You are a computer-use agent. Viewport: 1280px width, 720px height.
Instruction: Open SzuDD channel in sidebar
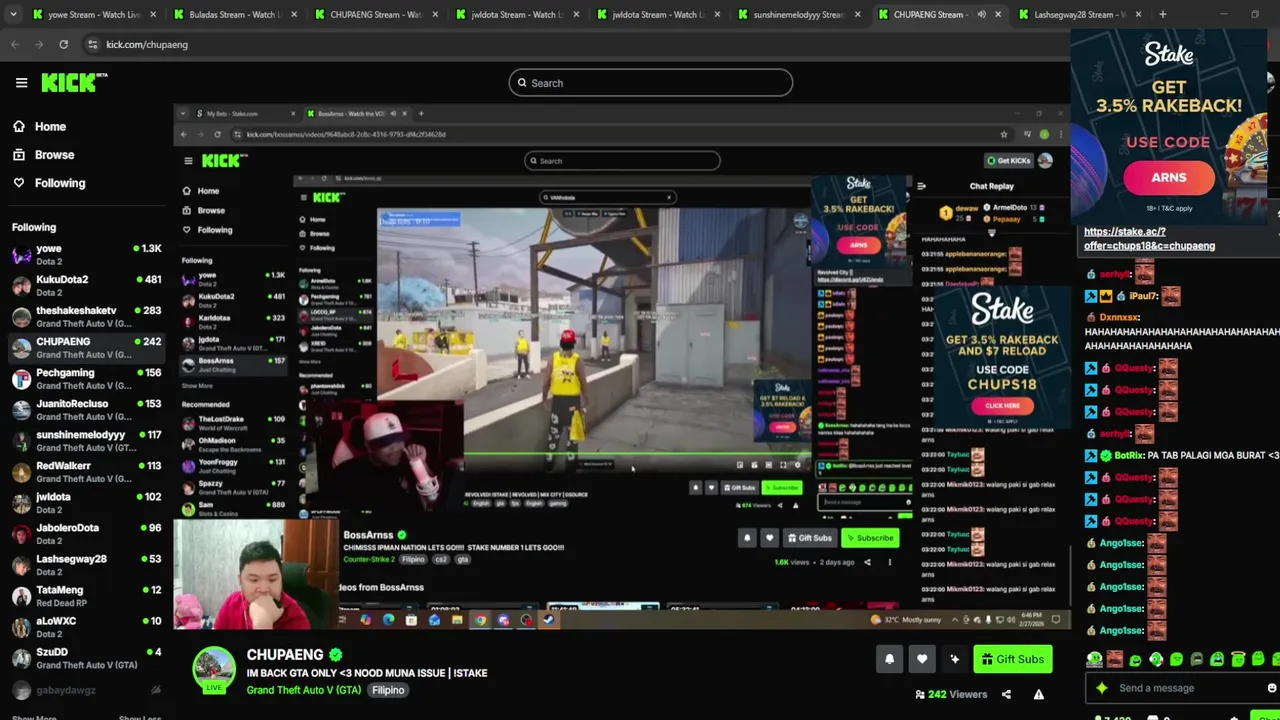coord(86,657)
